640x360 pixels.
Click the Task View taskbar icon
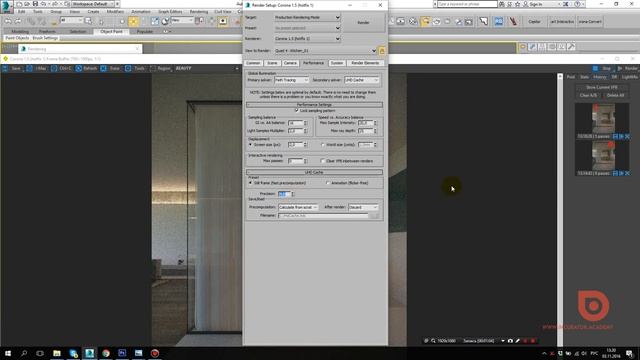click(40, 353)
